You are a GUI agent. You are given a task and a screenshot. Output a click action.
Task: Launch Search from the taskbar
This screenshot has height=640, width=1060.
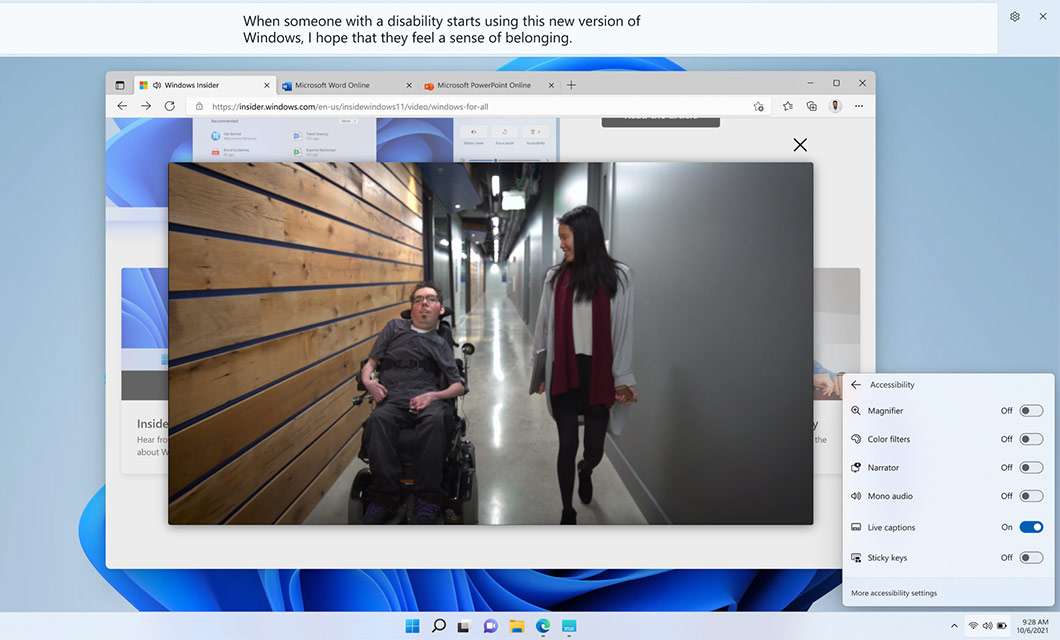pos(438,625)
